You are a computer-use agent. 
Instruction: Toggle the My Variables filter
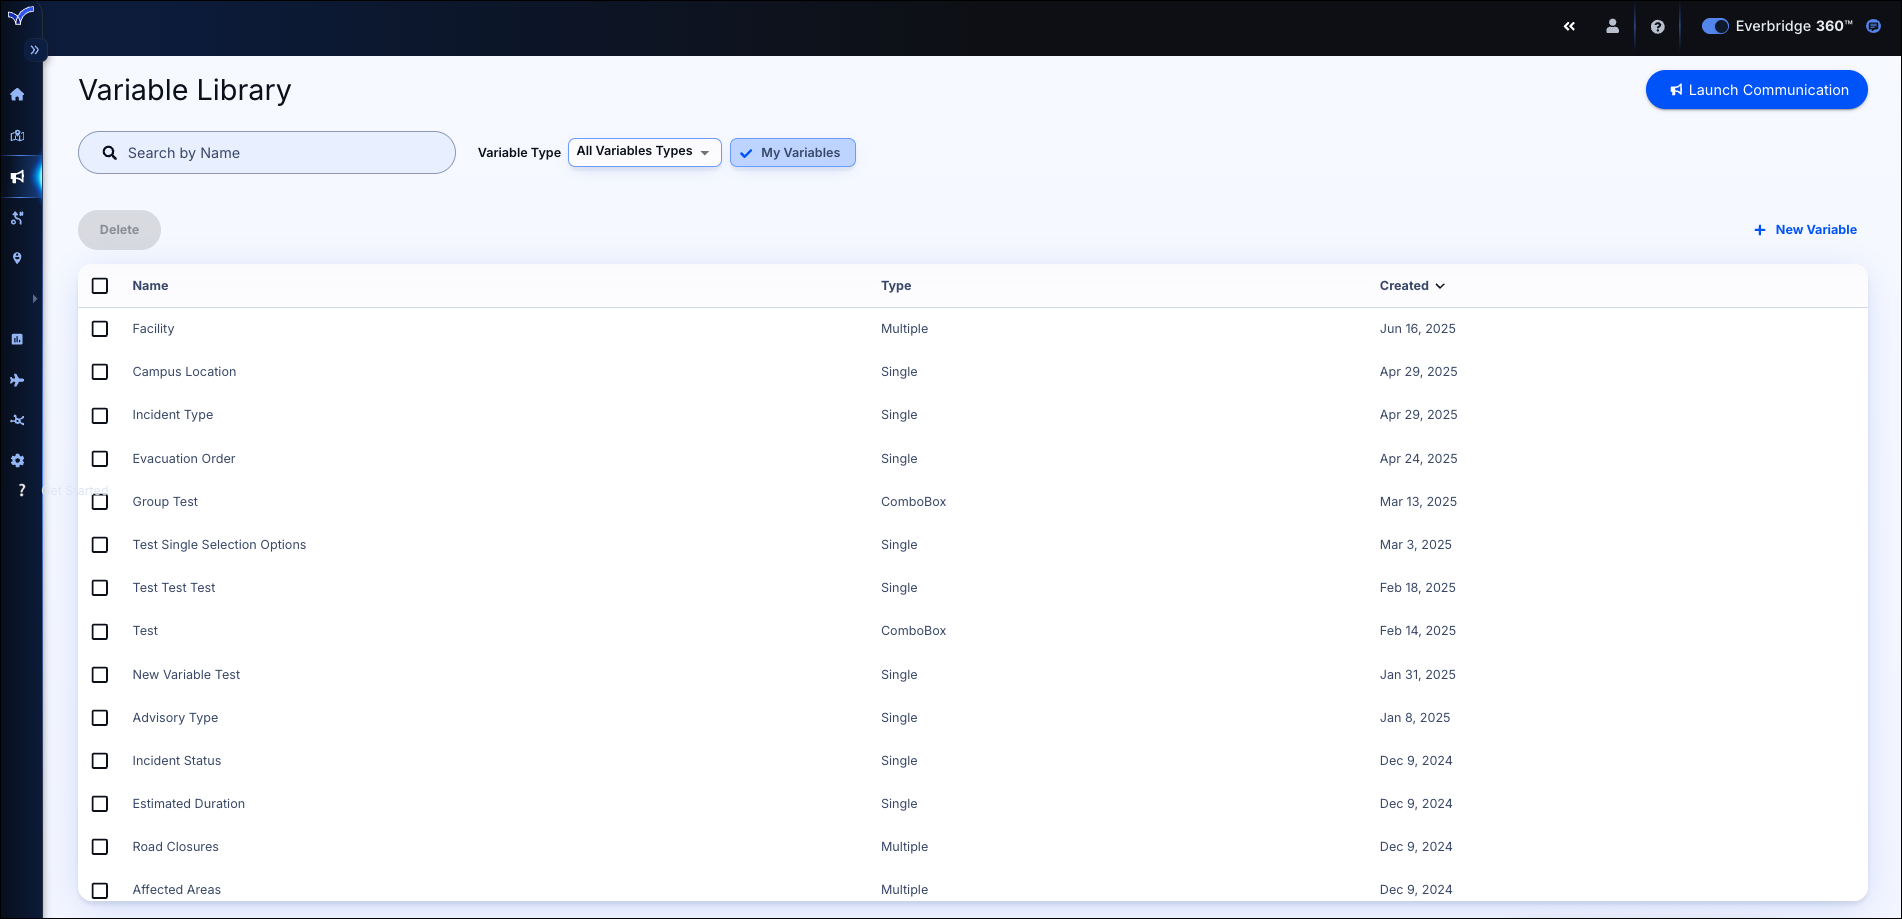point(793,153)
